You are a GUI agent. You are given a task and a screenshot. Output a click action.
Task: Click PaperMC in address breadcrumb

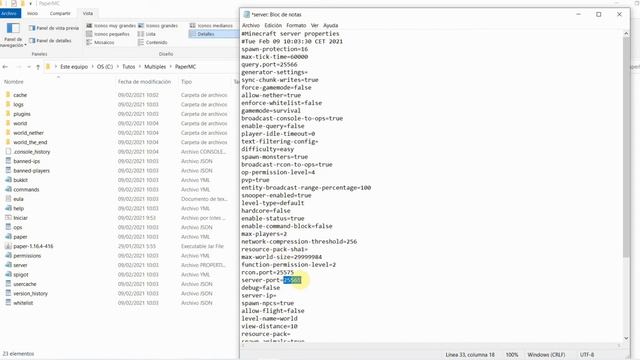click(185, 67)
